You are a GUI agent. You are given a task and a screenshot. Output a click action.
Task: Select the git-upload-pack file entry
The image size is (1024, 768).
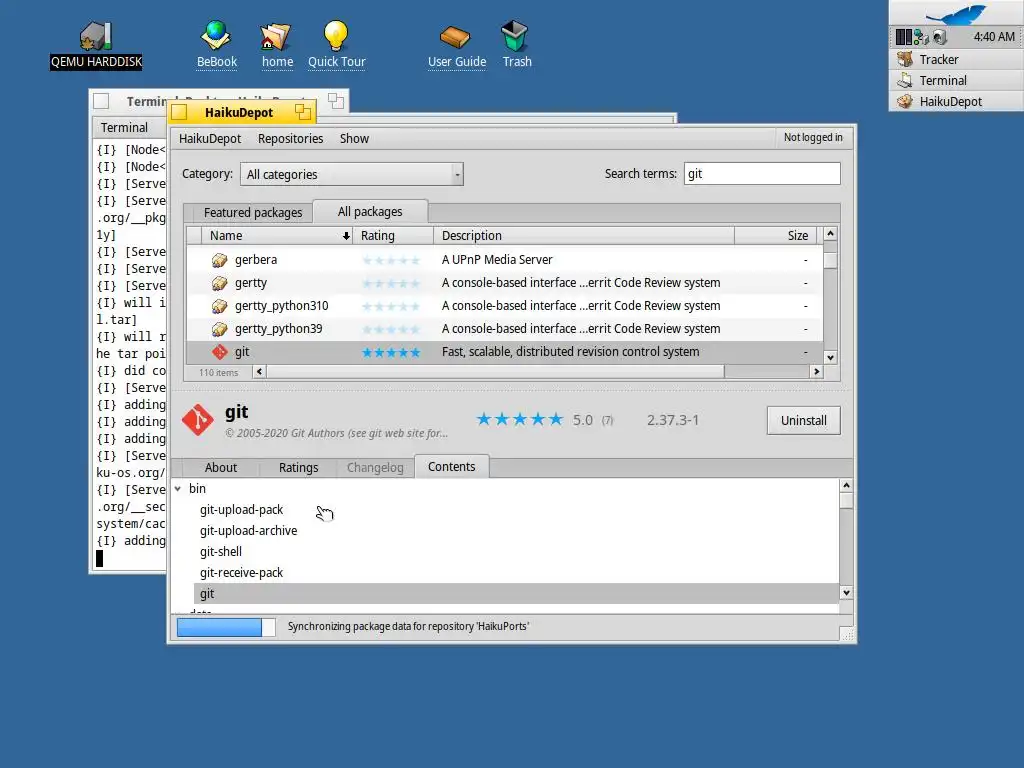(x=242, y=509)
